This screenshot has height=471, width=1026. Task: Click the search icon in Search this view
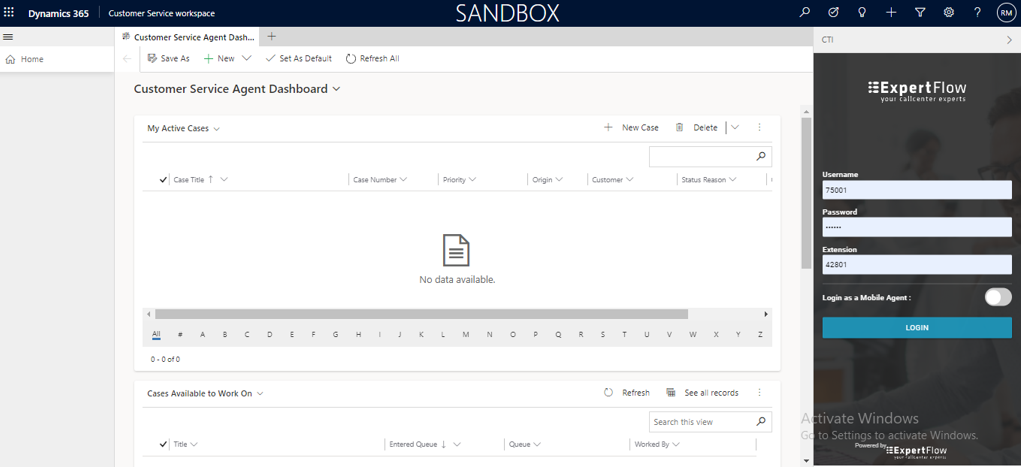tap(761, 422)
